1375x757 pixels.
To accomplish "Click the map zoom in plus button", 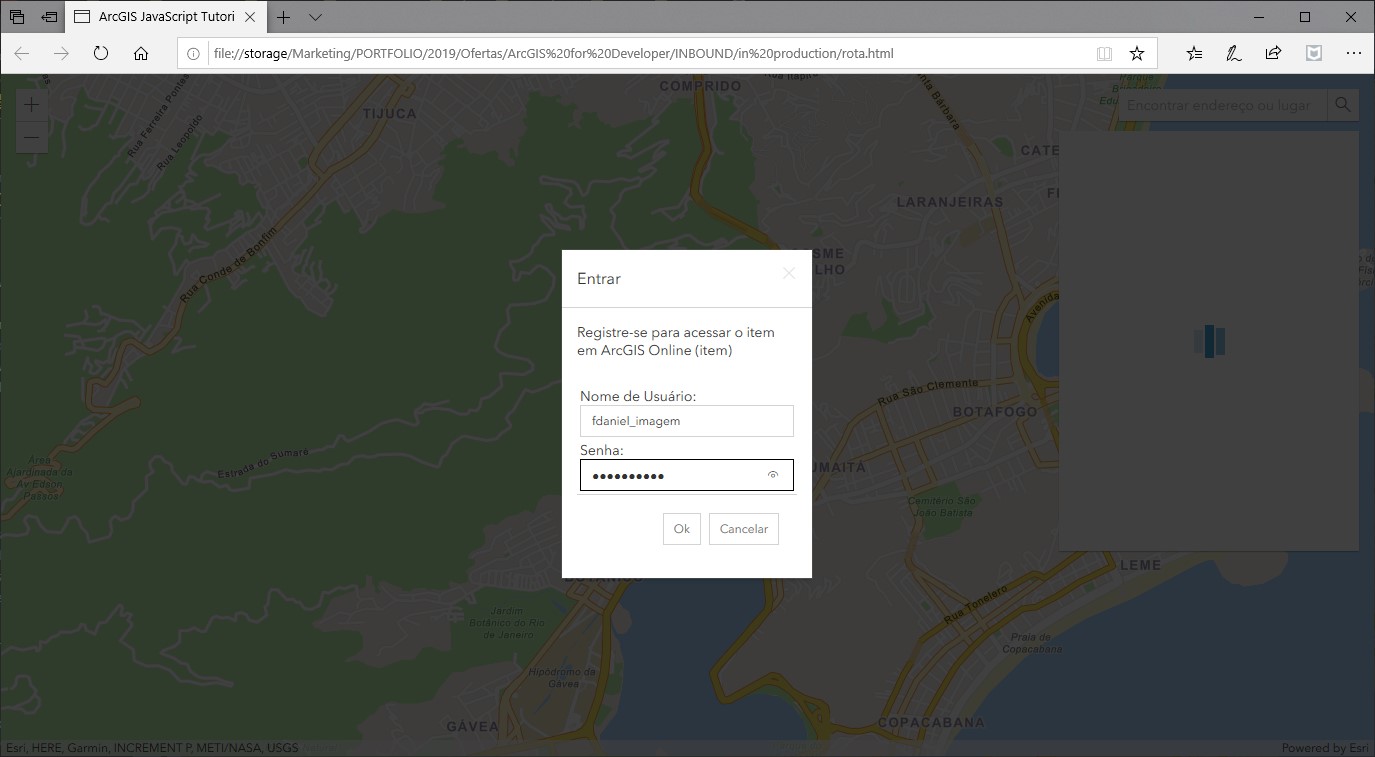I will [32, 105].
